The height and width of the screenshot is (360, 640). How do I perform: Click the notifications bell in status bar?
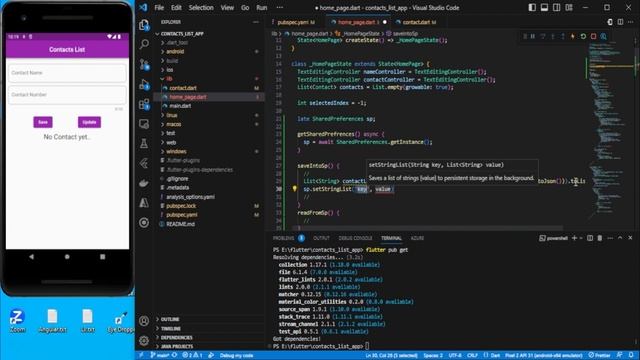tap(631, 355)
